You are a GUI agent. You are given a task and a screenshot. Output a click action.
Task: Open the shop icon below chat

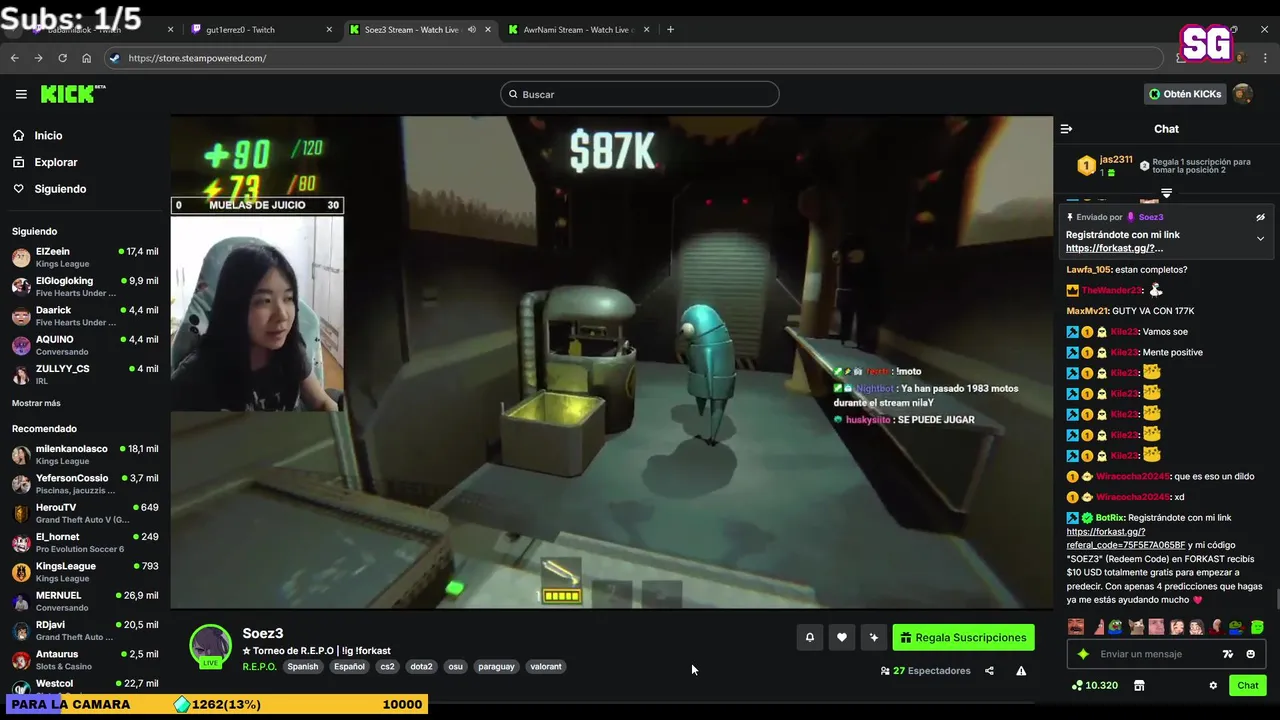tap(1139, 685)
